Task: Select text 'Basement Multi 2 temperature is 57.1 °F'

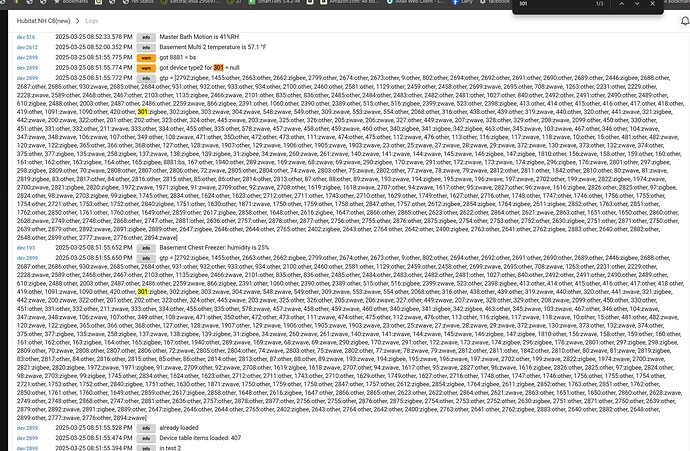Action: [x=213, y=47]
